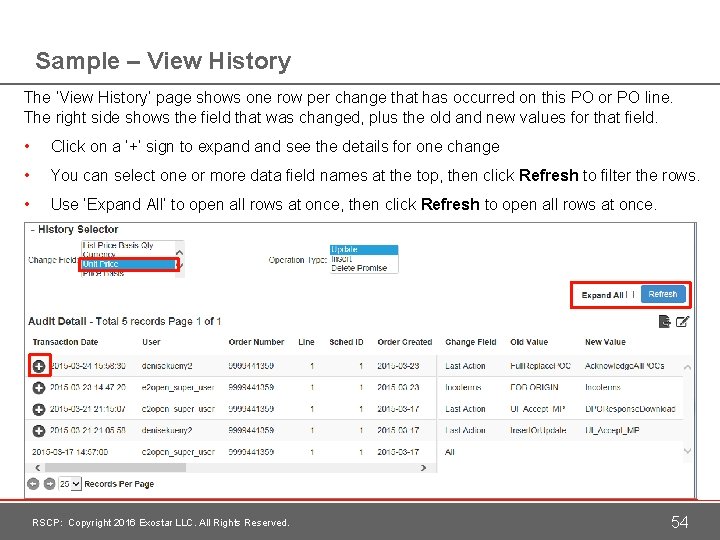Viewport: 720px width, 540px height.
Task: Click the 'FOB ORIGIN' Old Value cell
Action: [534, 388]
